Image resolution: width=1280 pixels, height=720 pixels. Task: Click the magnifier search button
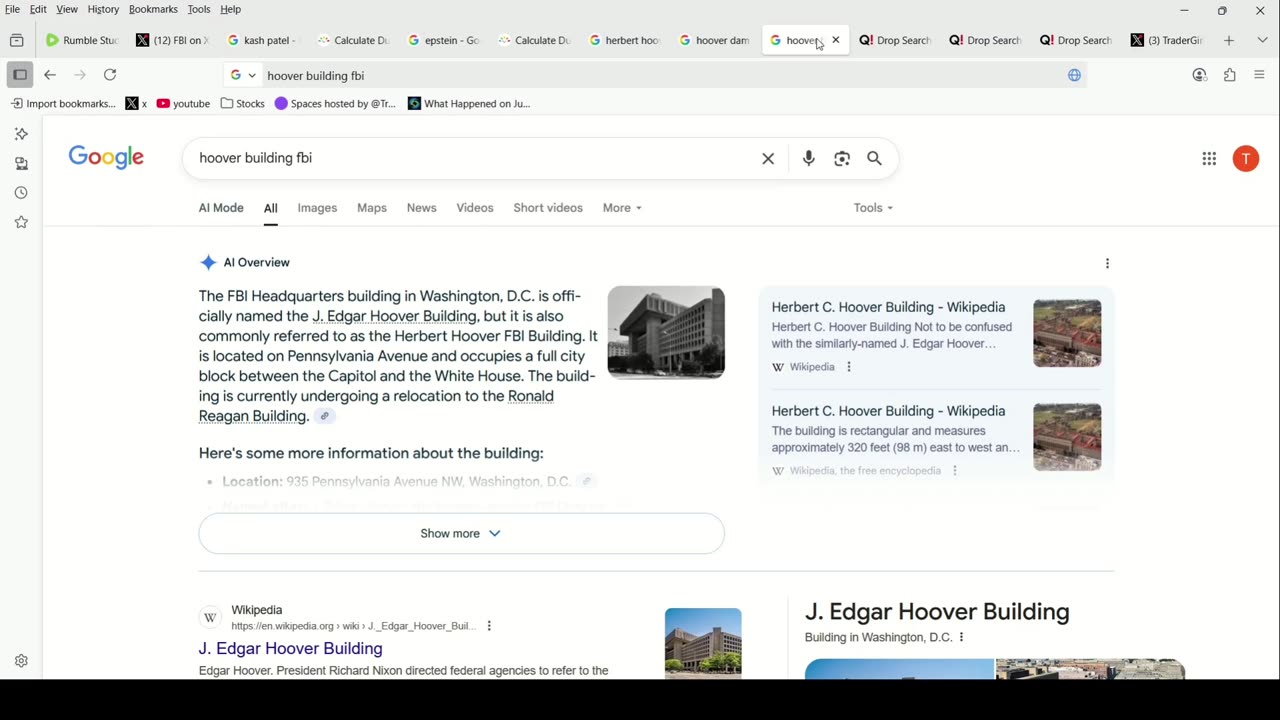pos(874,158)
